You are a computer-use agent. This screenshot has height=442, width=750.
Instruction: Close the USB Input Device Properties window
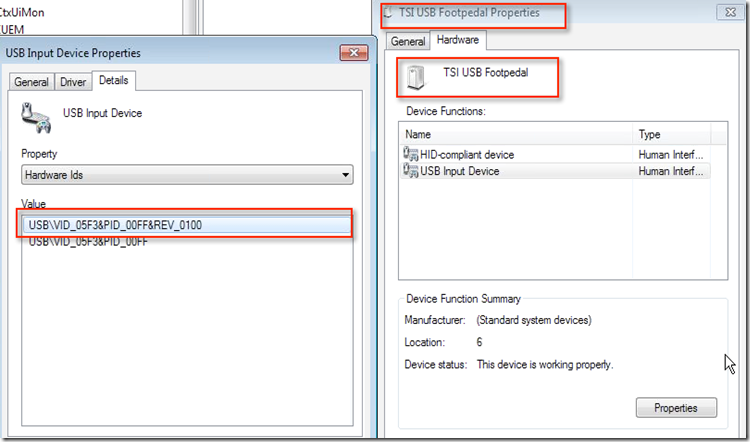coord(354,53)
